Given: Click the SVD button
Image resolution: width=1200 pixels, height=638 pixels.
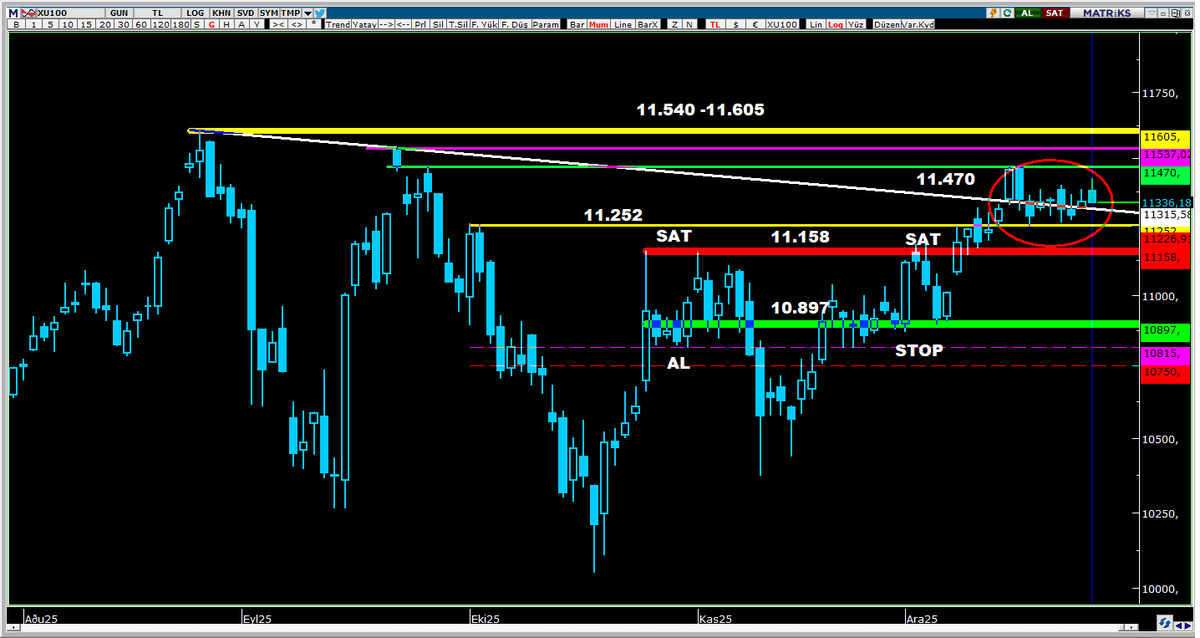Looking at the screenshot, I should point(245,13).
